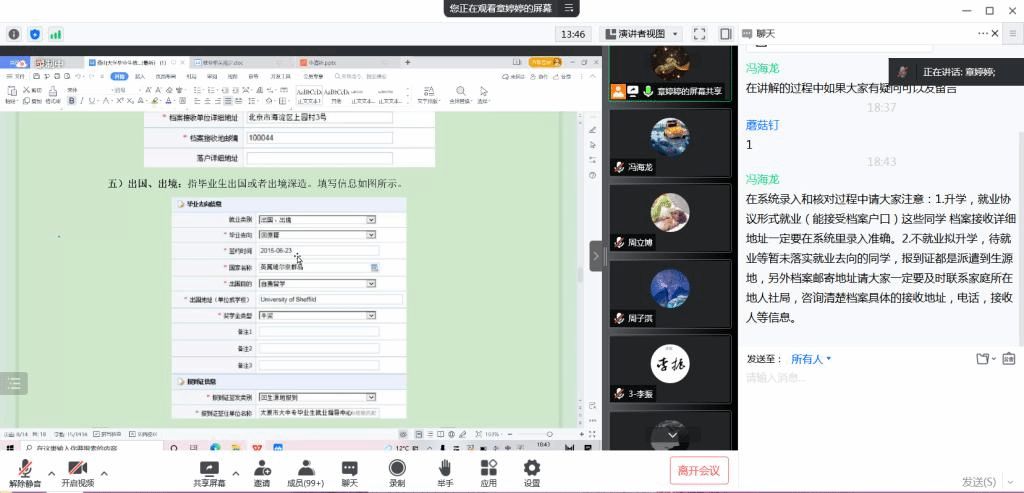Open the 应用 apps panel
The image size is (1024, 493).
488,468
